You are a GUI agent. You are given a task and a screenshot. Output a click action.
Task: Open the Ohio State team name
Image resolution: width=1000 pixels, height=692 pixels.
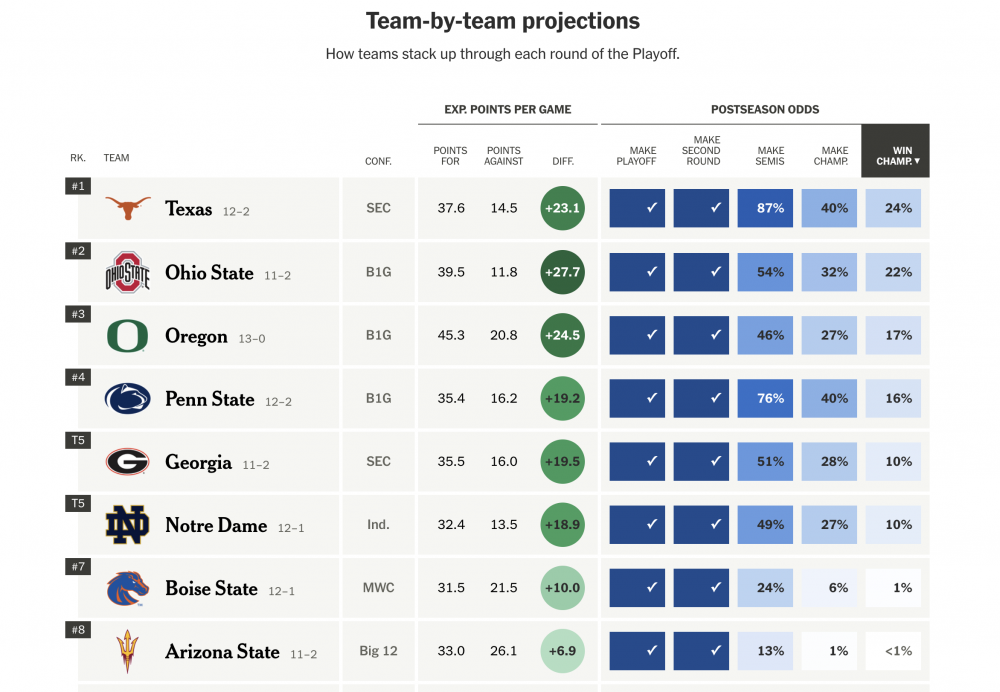pos(209,272)
